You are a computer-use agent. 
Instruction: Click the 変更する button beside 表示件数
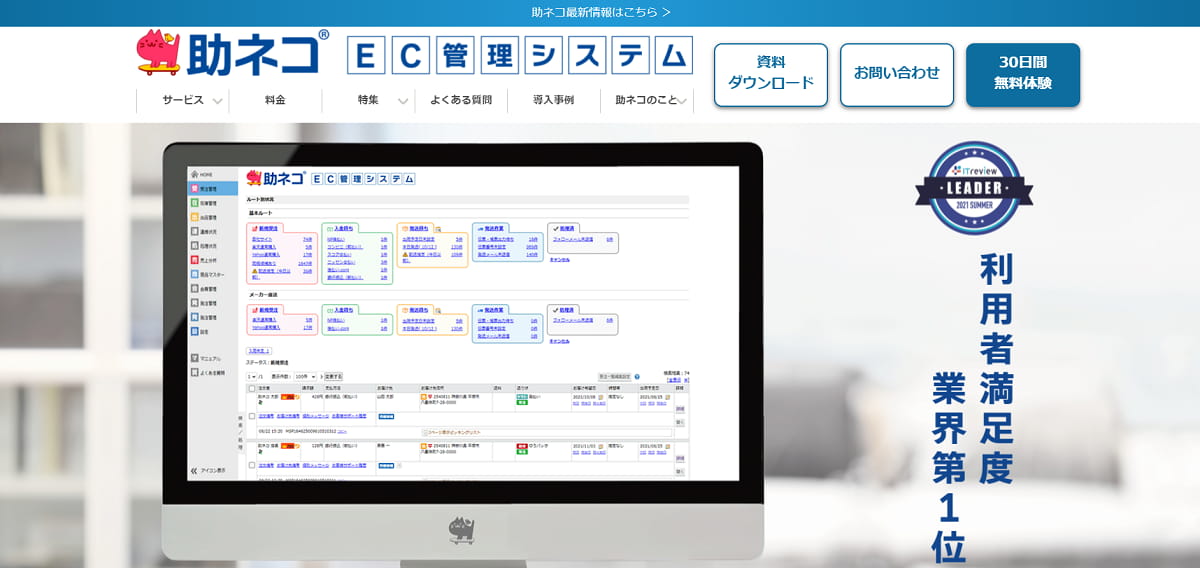coord(333,376)
